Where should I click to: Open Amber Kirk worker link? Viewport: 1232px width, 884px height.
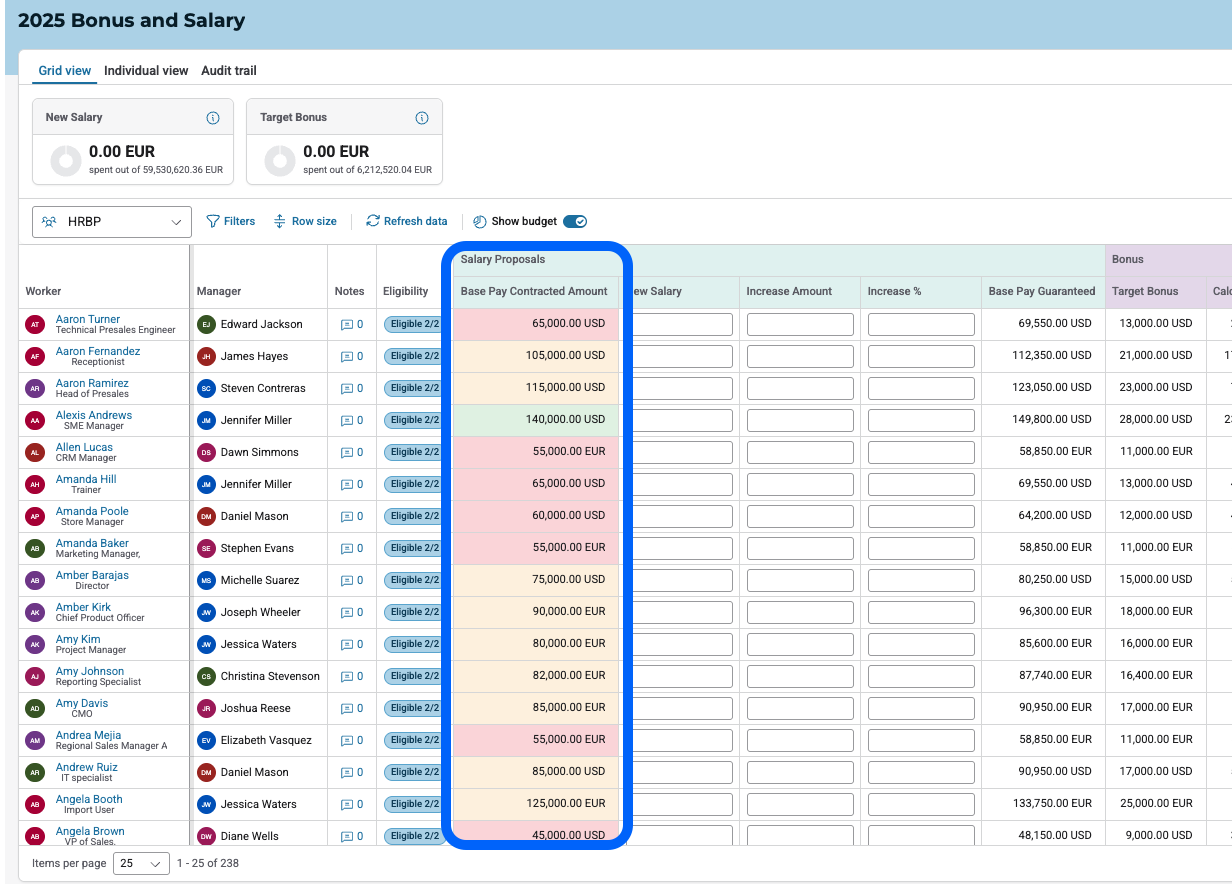tap(84, 607)
